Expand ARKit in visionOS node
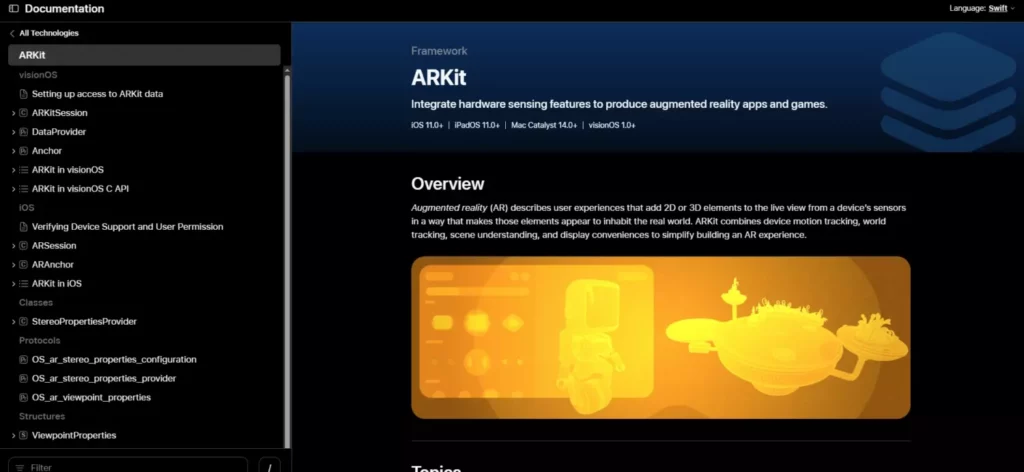 coord(14,170)
